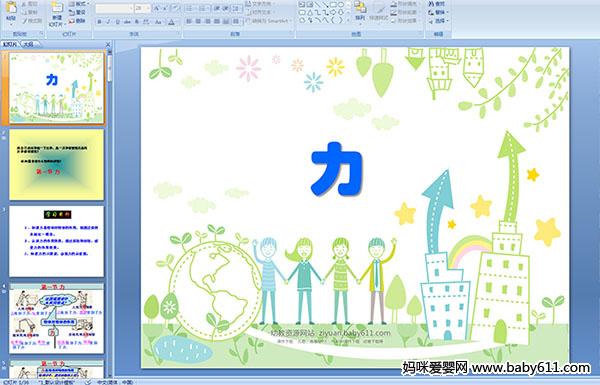This screenshot has width=600, height=385.
Task: Select the rectangle shape in shapes gallery
Action: [333, 5]
